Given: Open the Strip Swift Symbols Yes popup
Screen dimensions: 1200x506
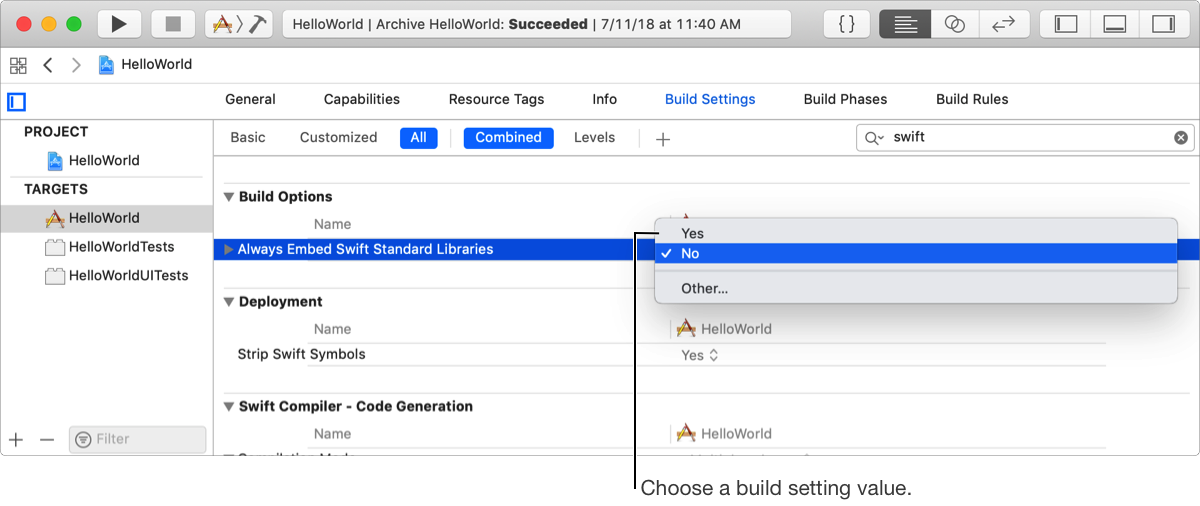Looking at the screenshot, I should click(x=699, y=355).
